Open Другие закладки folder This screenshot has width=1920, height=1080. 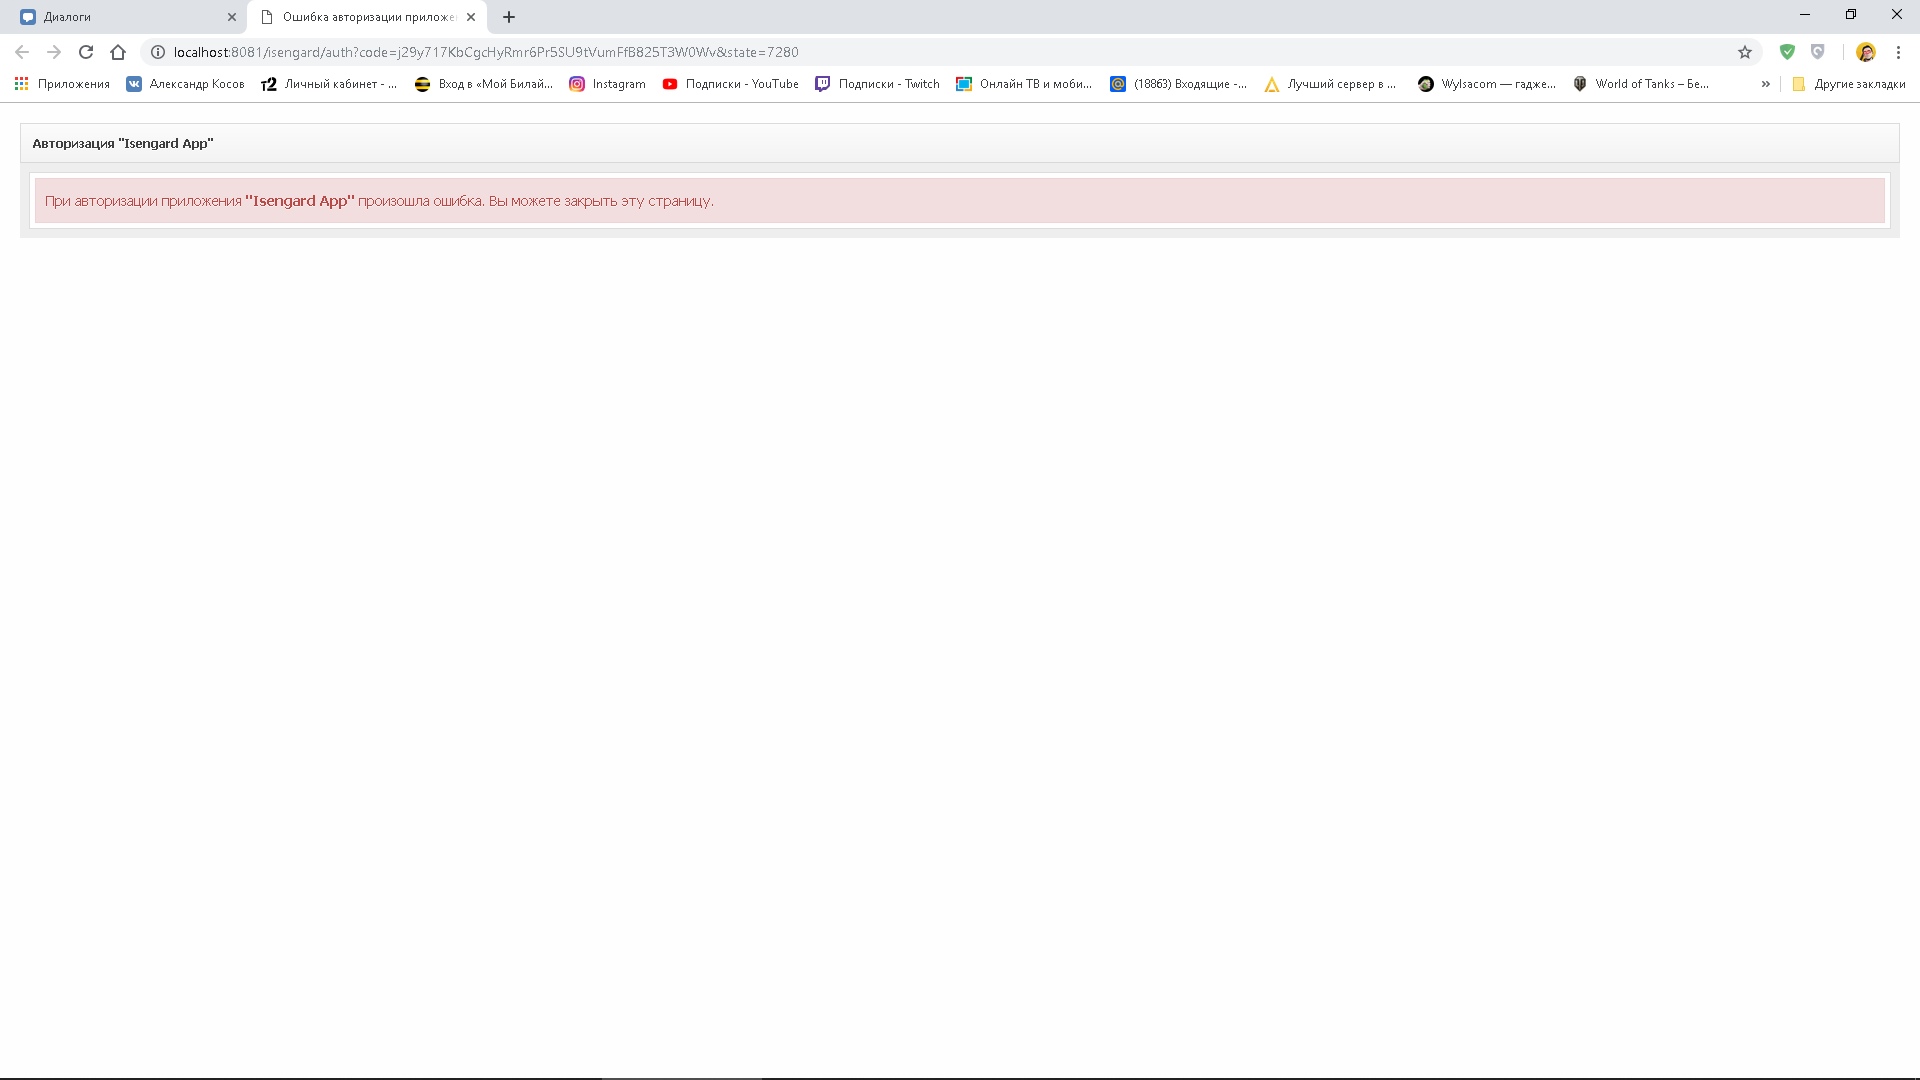point(1848,84)
